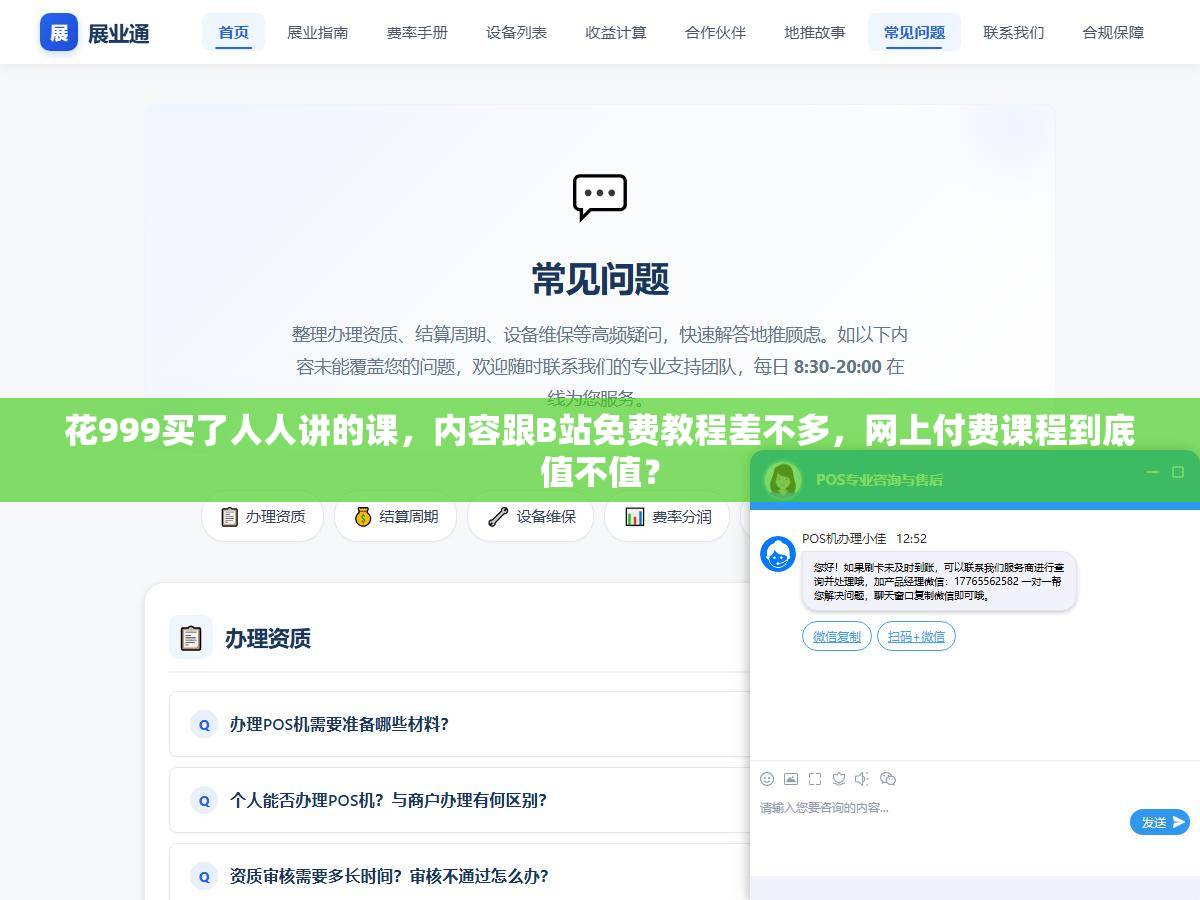This screenshot has width=1200, height=900.
Task: Open the emoji picker in chat
Action: (x=767, y=779)
